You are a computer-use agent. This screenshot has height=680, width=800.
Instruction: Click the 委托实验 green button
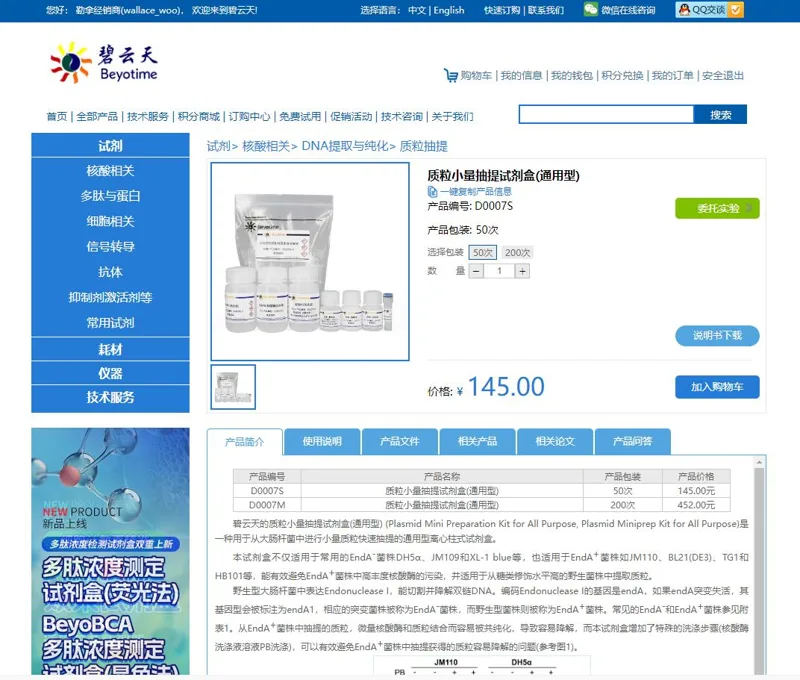tap(717, 208)
